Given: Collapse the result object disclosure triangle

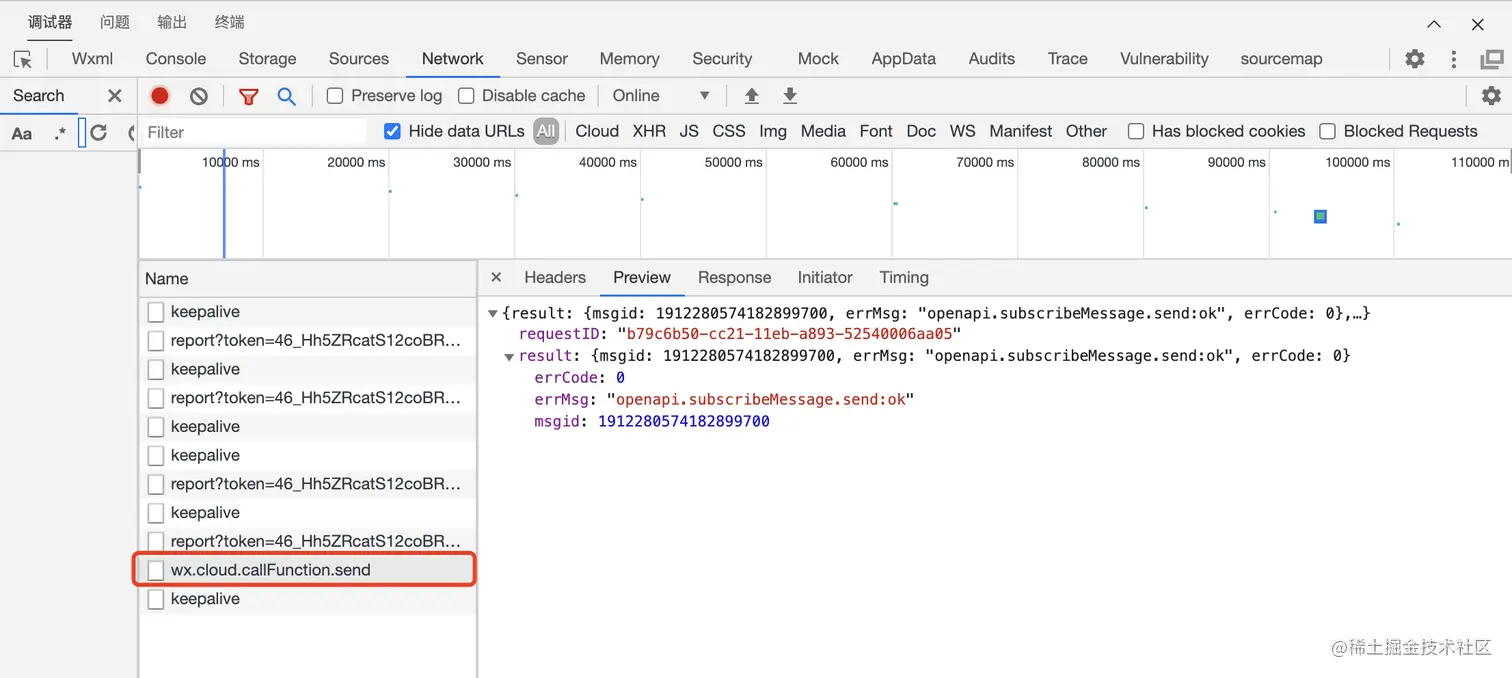Looking at the screenshot, I should [x=509, y=356].
